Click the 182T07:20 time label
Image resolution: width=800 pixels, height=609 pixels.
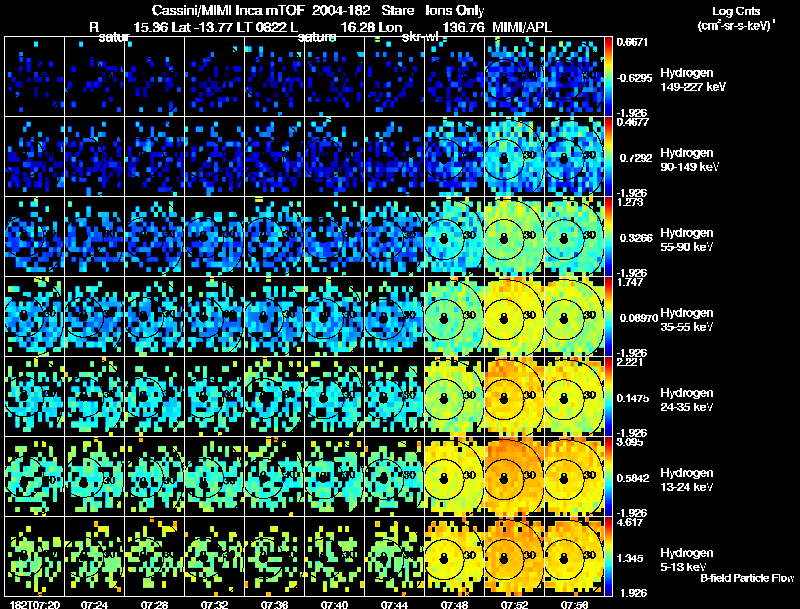click(x=35, y=604)
